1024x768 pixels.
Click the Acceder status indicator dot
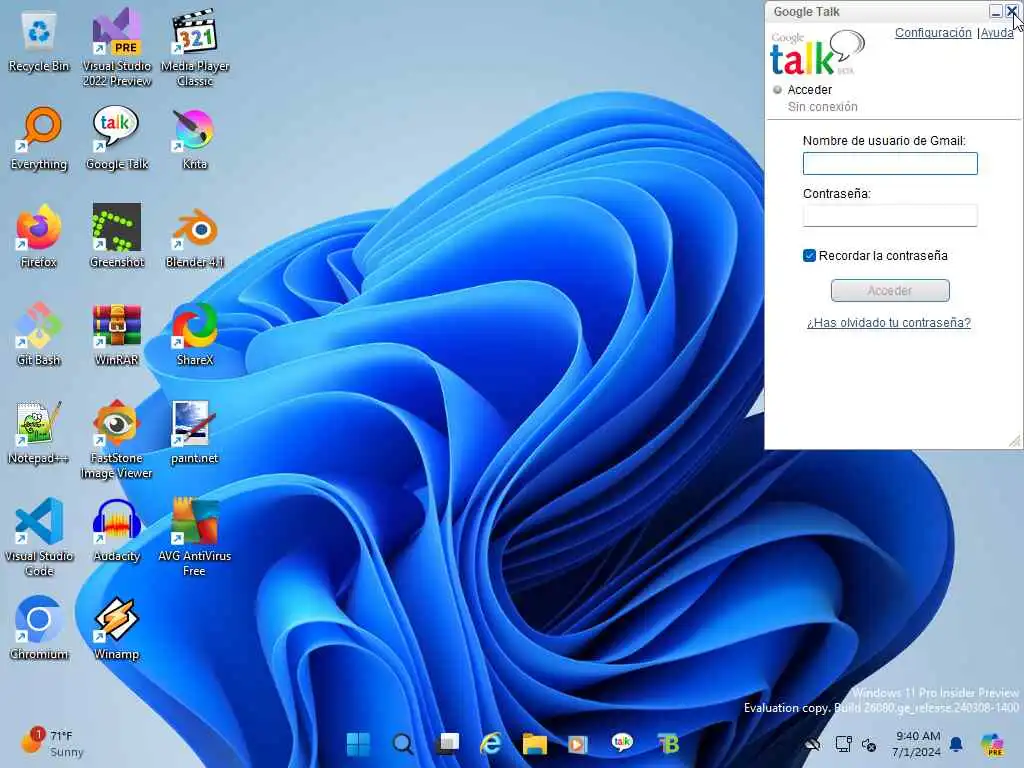777,89
